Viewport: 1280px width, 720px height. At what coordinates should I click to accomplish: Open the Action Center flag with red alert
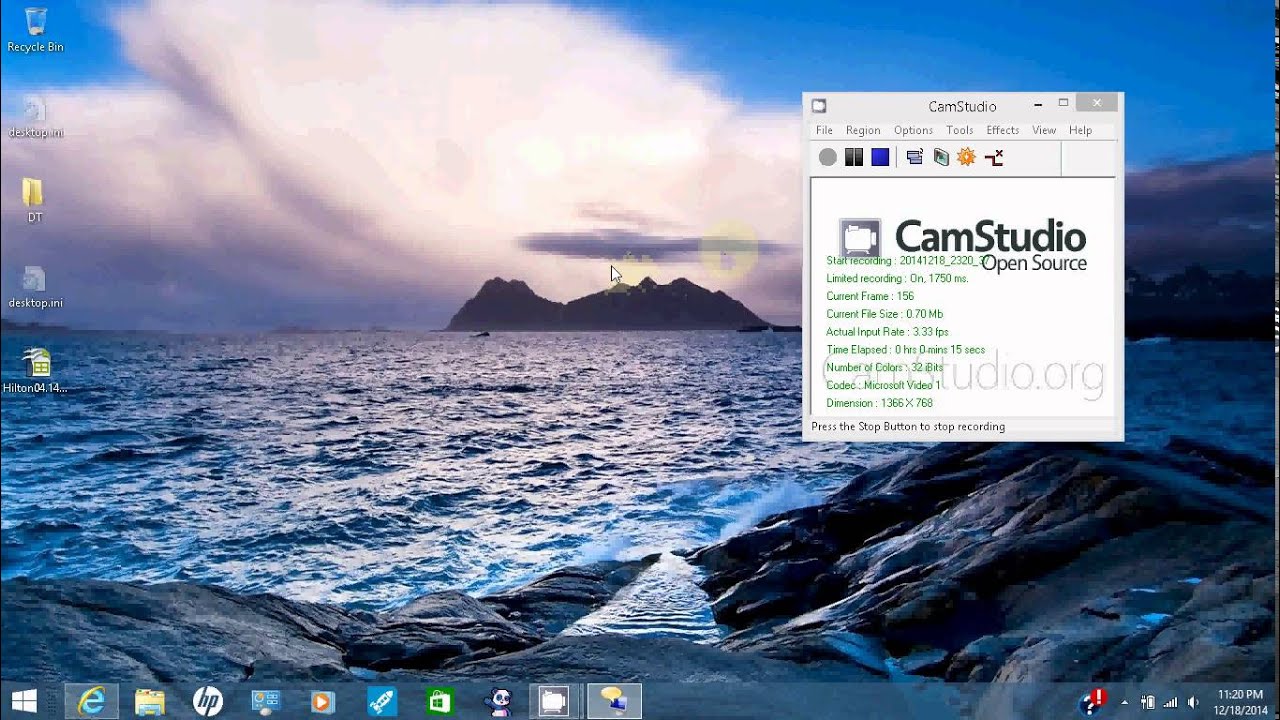tap(1092, 702)
